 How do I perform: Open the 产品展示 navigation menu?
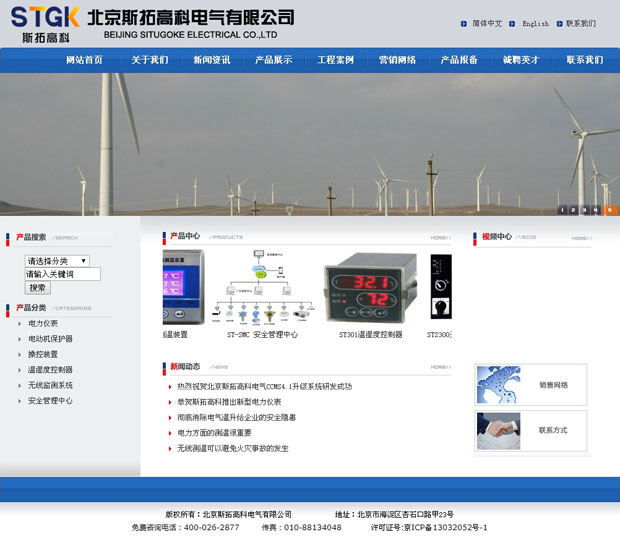273,60
